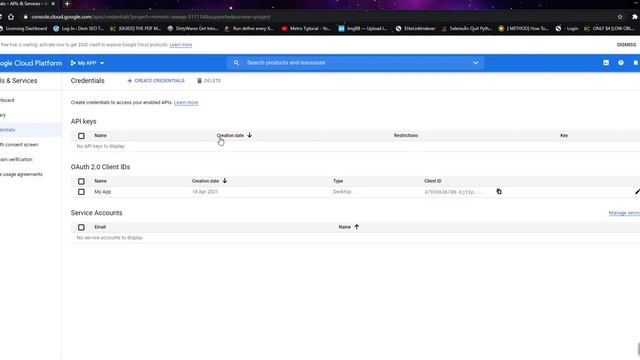Select all API keys checkbox
This screenshot has width=640, height=360.
coord(81,136)
